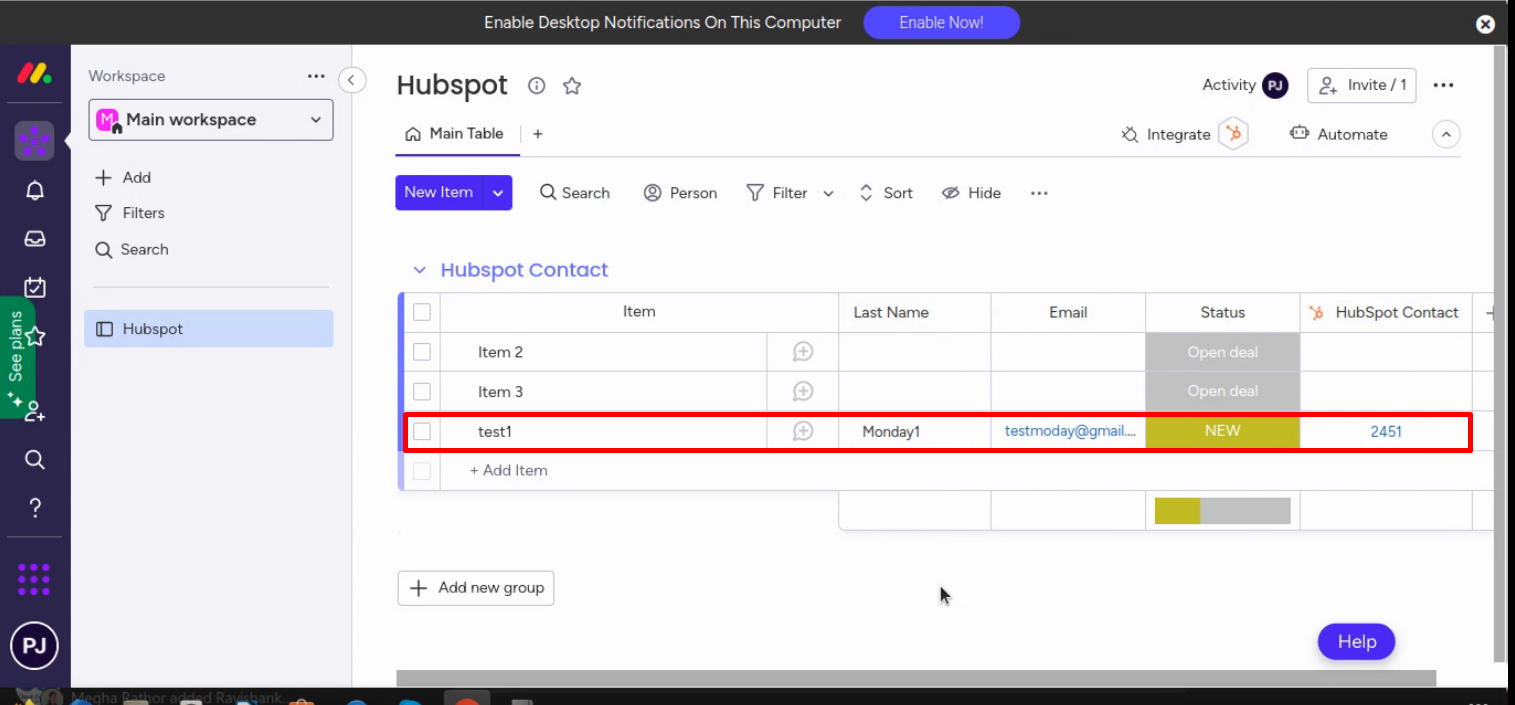Change Item 2 Open deal status

click(x=1223, y=352)
